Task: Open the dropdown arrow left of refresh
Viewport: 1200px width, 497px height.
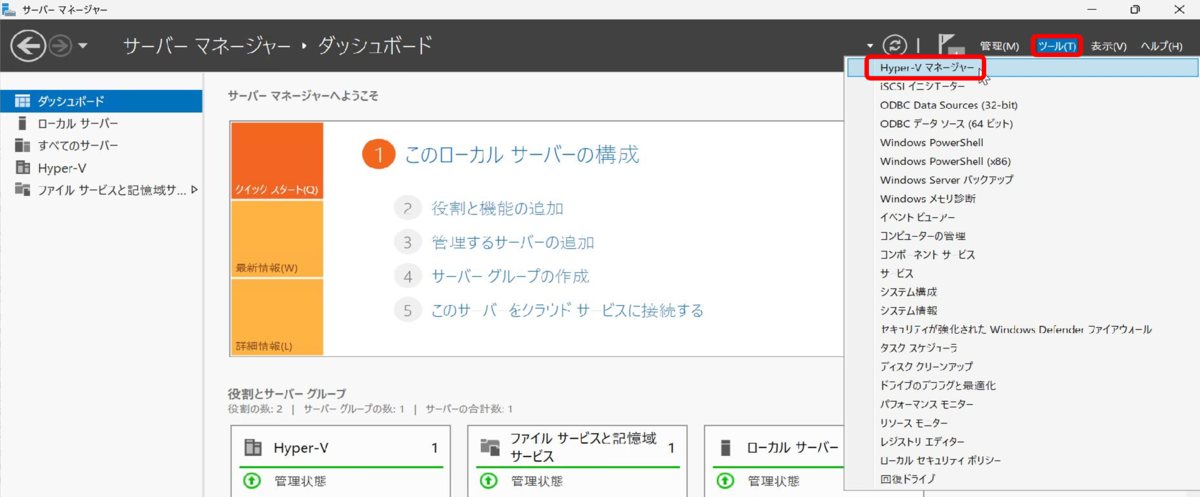Action: click(870, 46)
